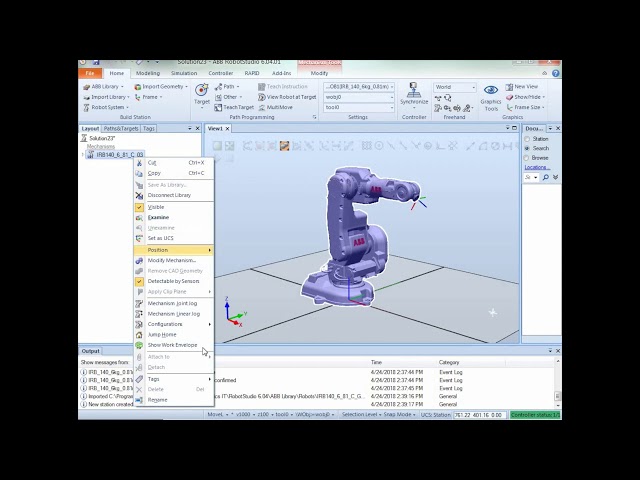Click the Configurations icon in context menu
640x480 pixels.
[x=139, y=324]
